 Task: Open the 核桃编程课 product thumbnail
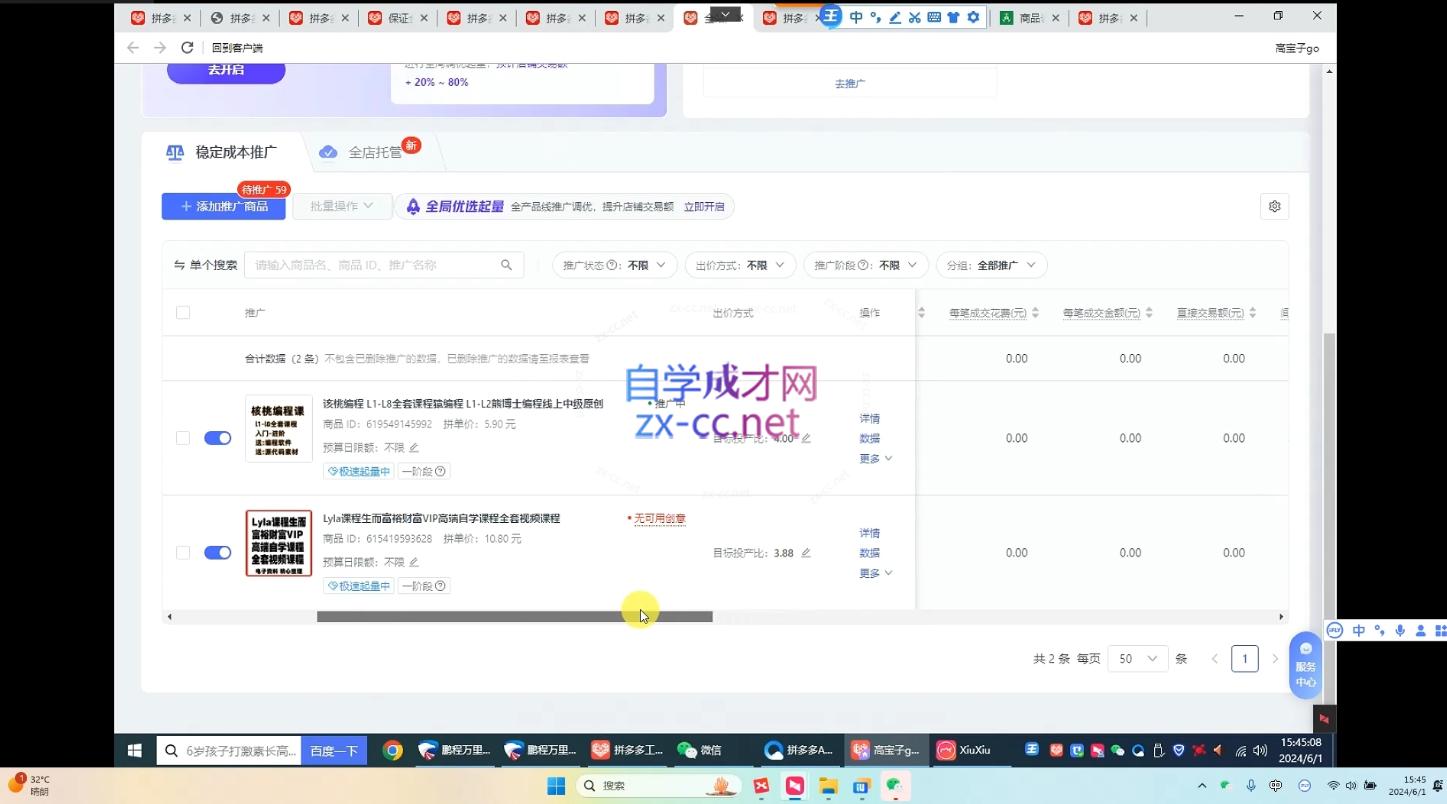coord(279,428)
